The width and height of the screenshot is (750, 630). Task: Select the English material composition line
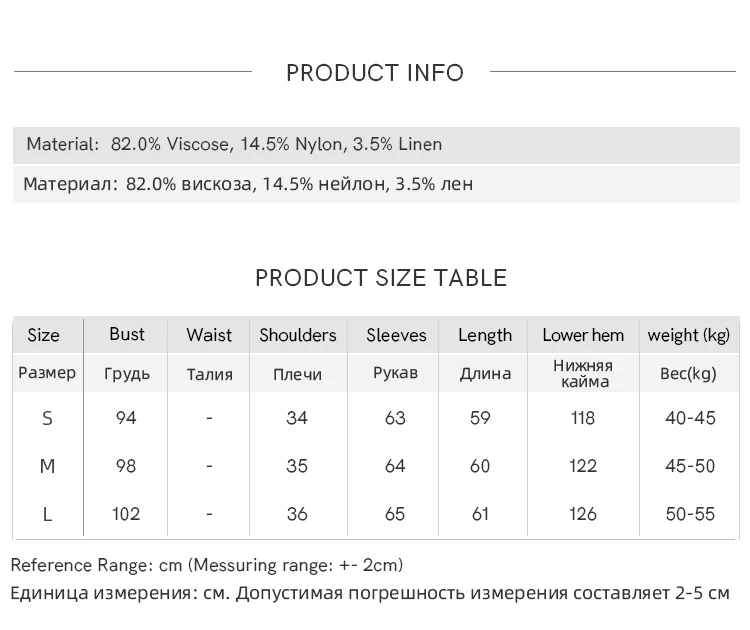234,144
